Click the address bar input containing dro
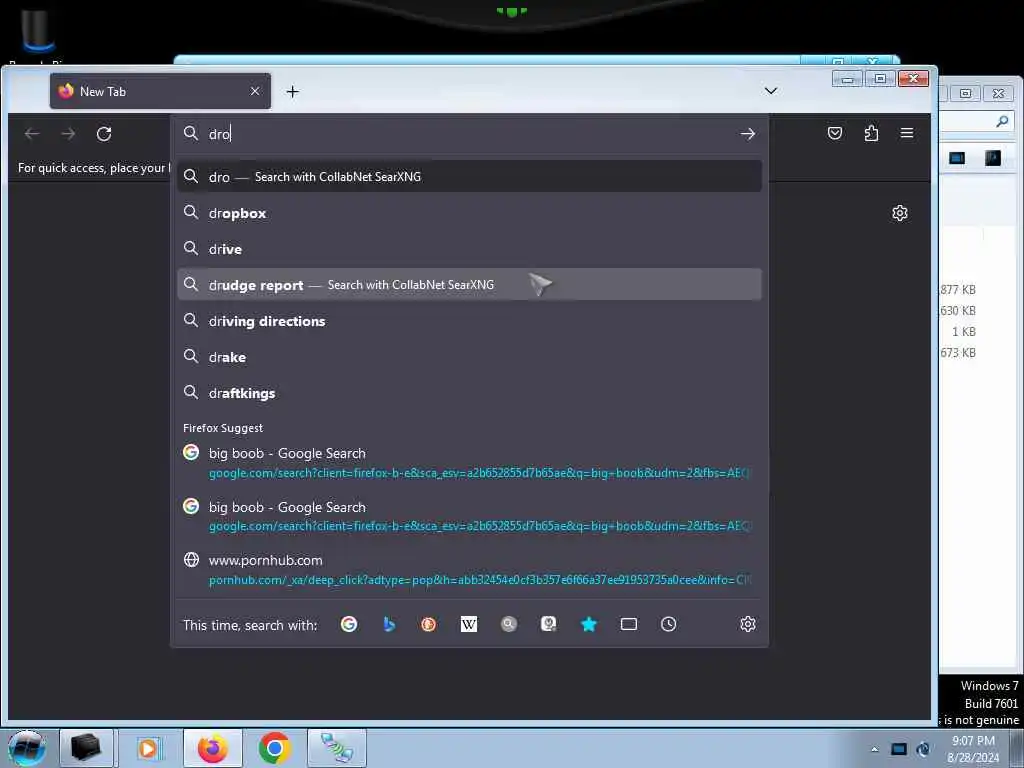1024x768 pixels. pos(470,134)
